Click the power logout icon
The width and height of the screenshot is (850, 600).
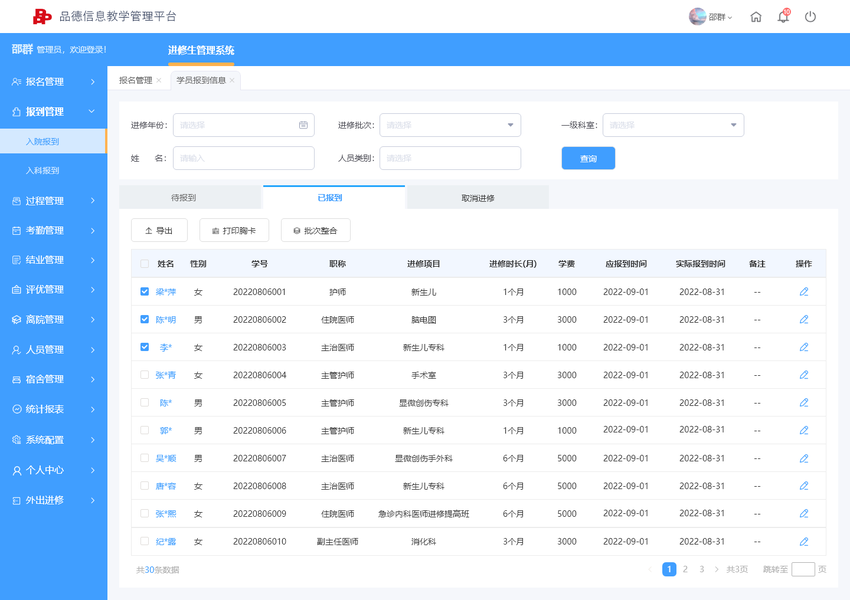(810, 17)
